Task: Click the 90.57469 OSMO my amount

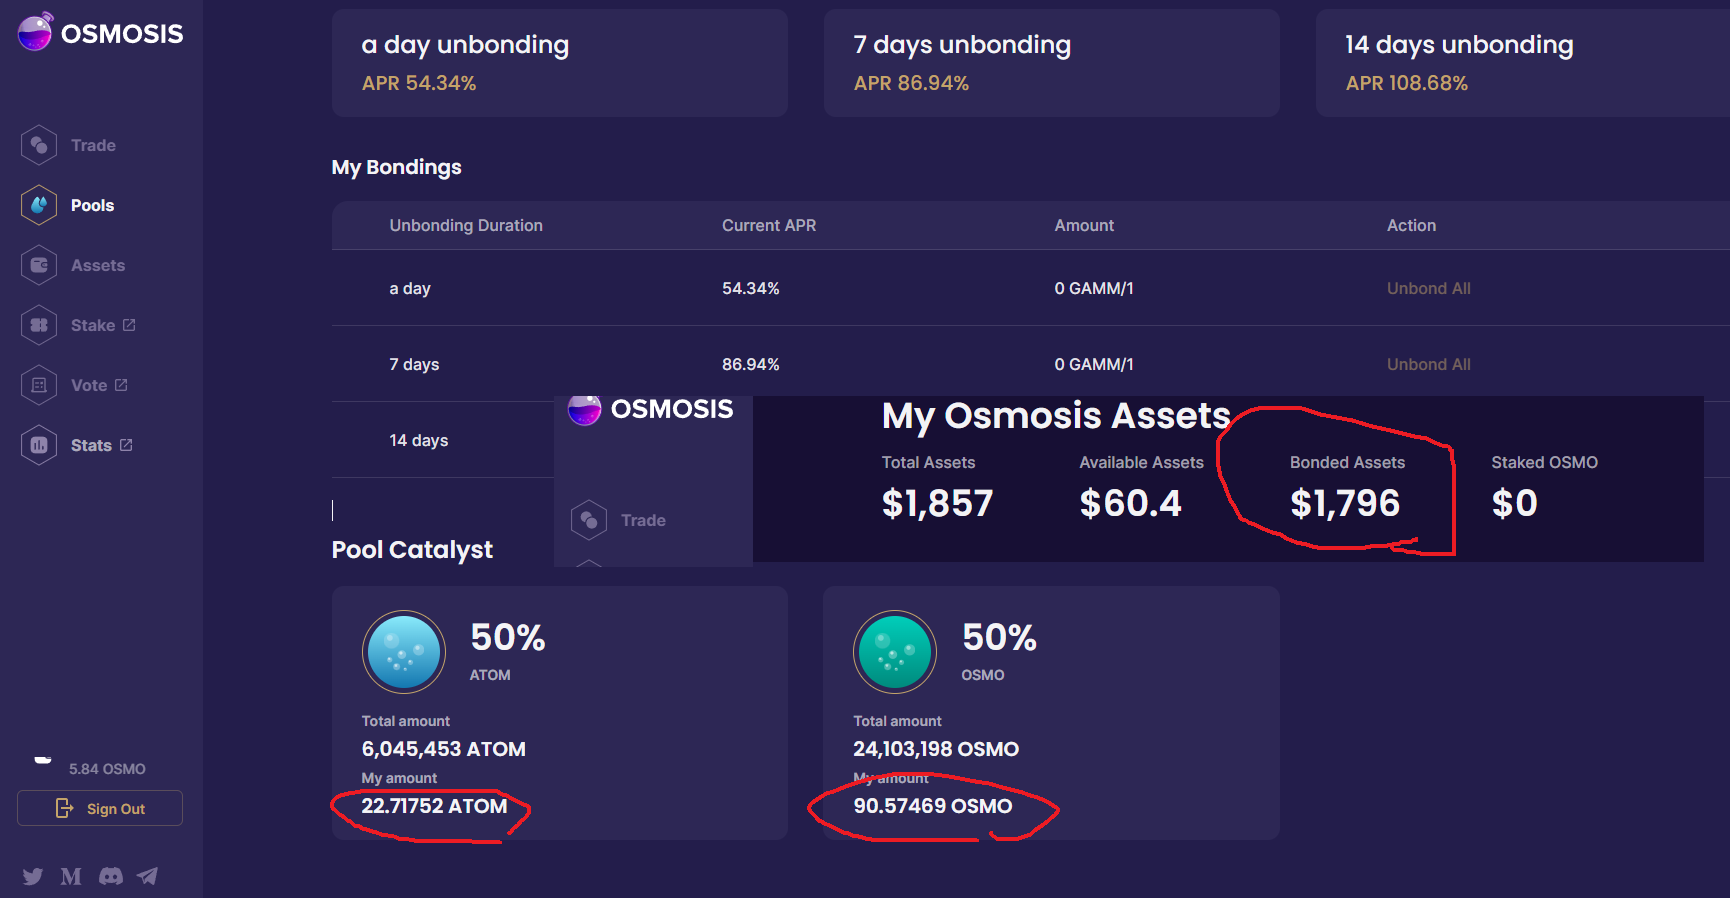Action: [933, 806]
